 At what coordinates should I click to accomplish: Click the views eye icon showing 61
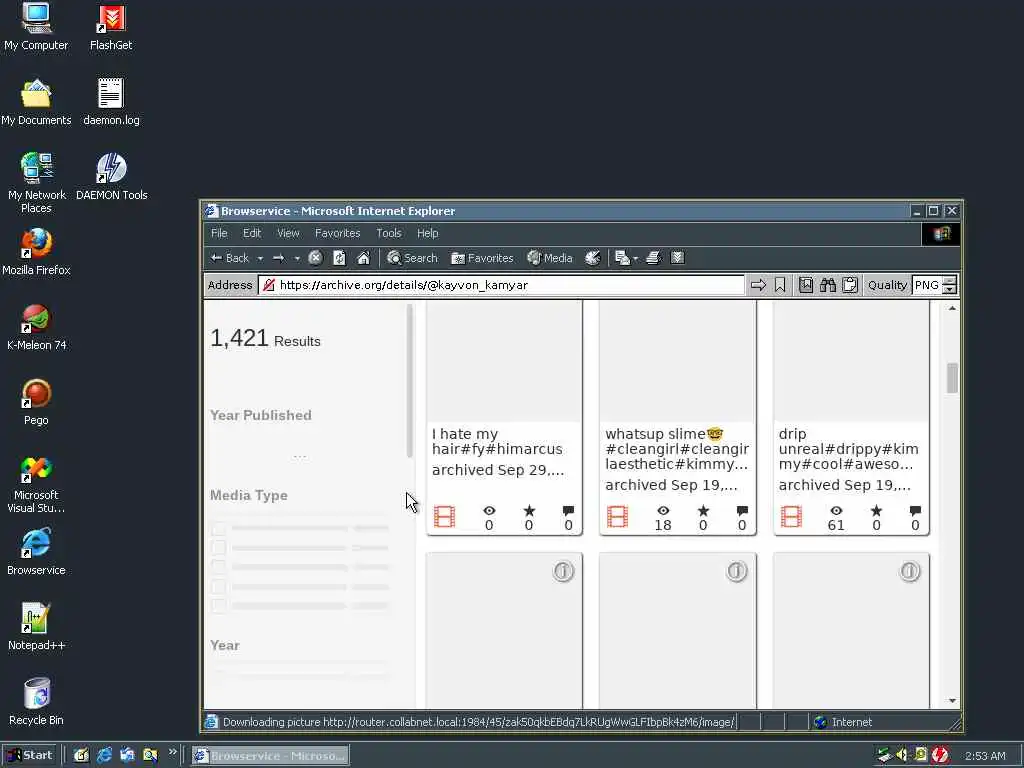(836, 511)
